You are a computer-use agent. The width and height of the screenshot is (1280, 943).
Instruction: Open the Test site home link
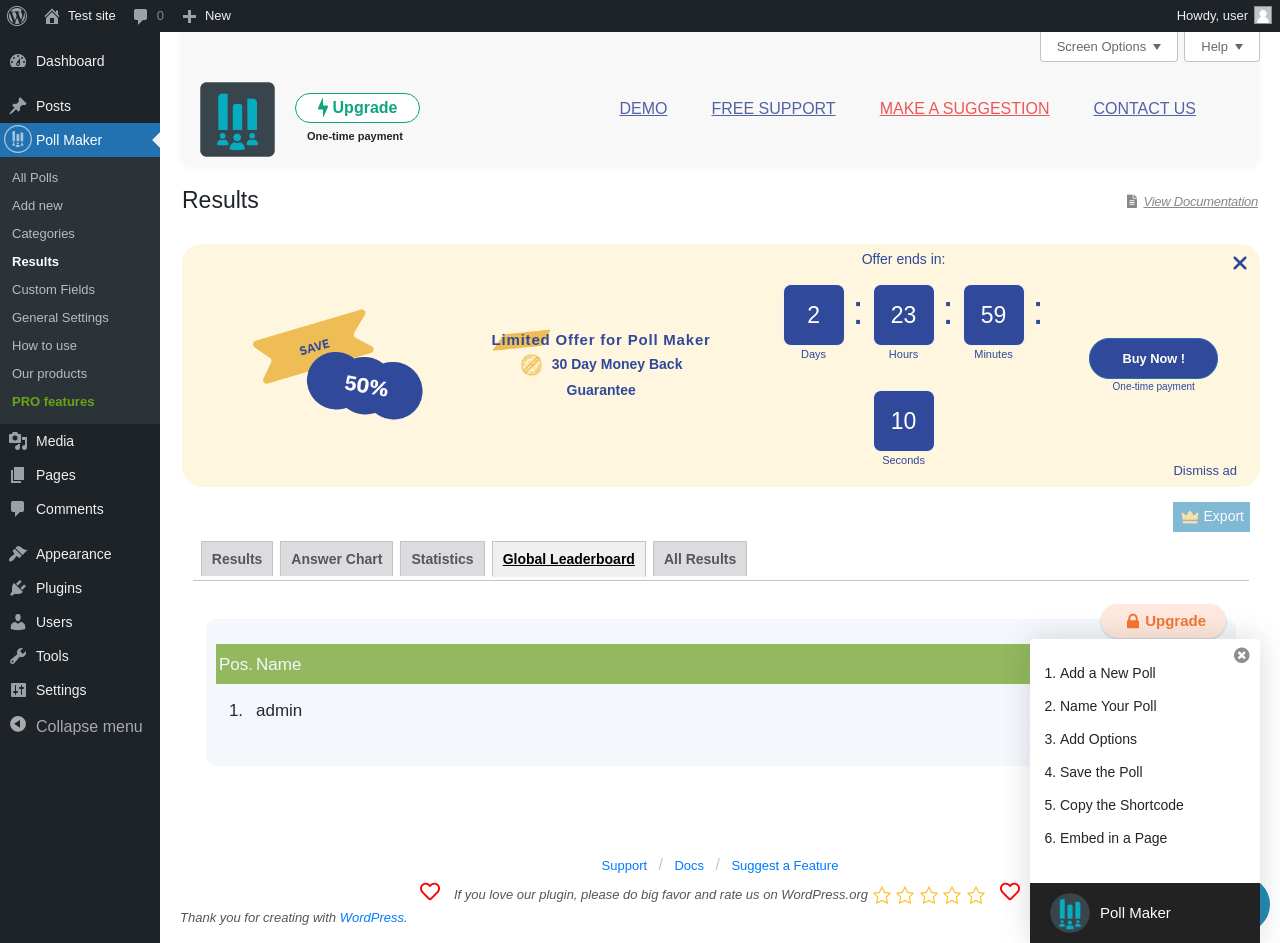point(80,16)
